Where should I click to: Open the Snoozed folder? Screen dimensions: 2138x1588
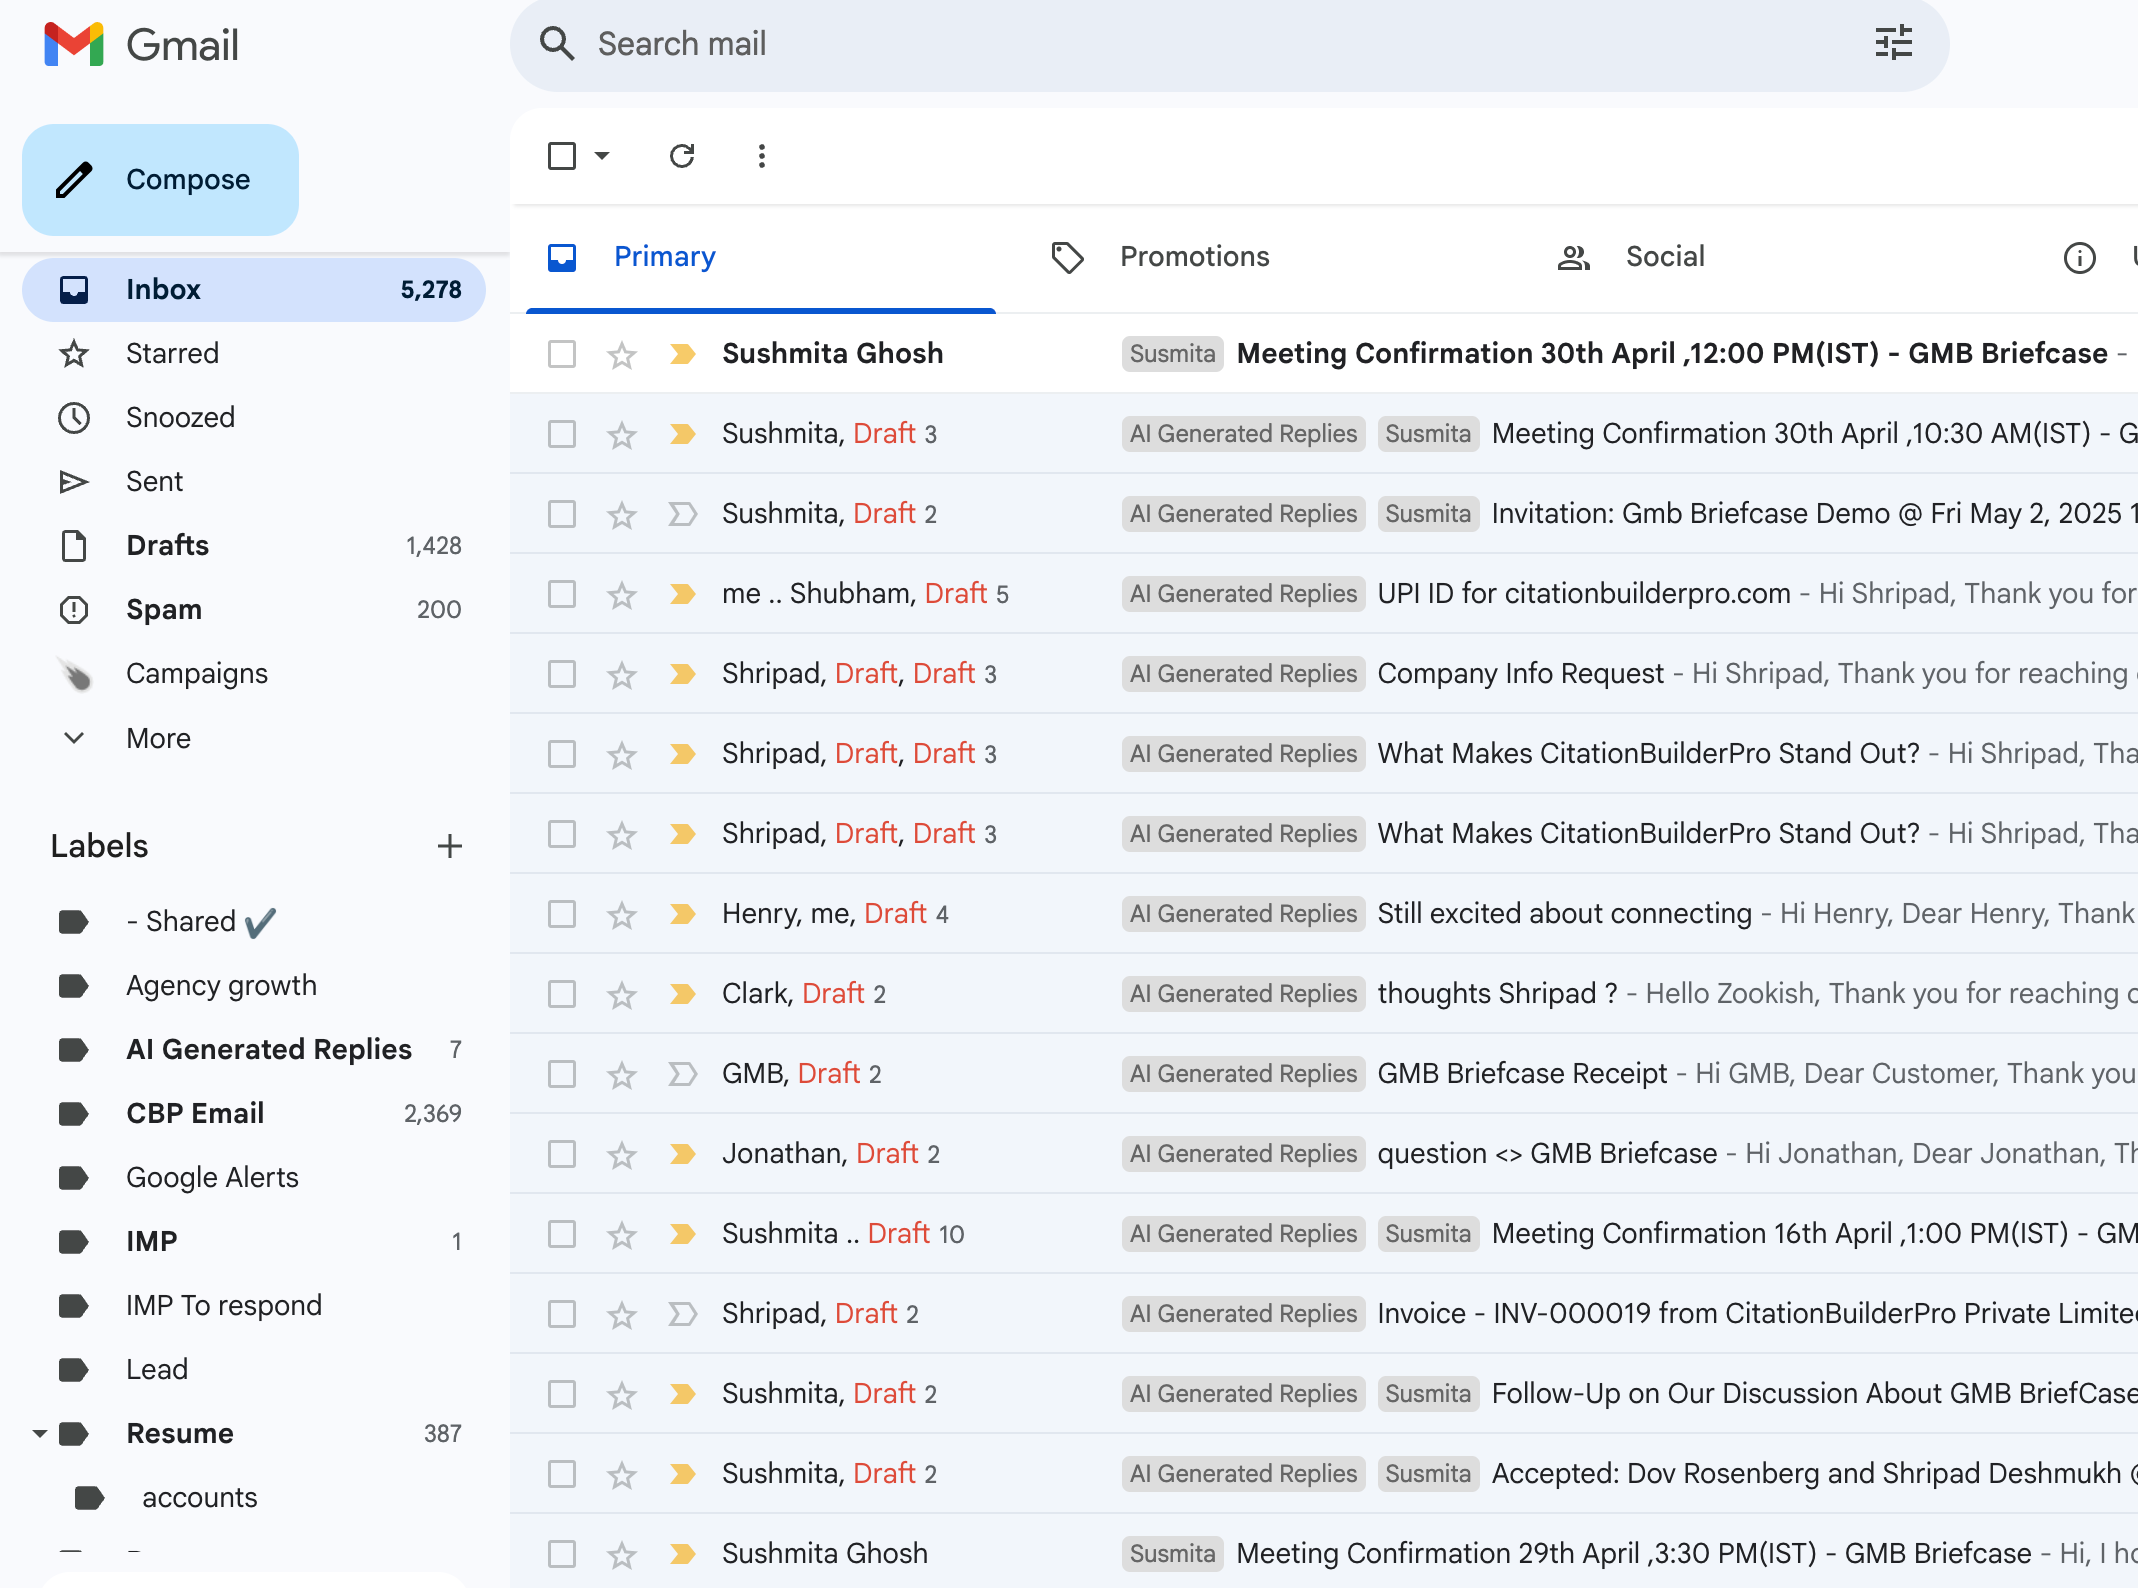[254, 418]
